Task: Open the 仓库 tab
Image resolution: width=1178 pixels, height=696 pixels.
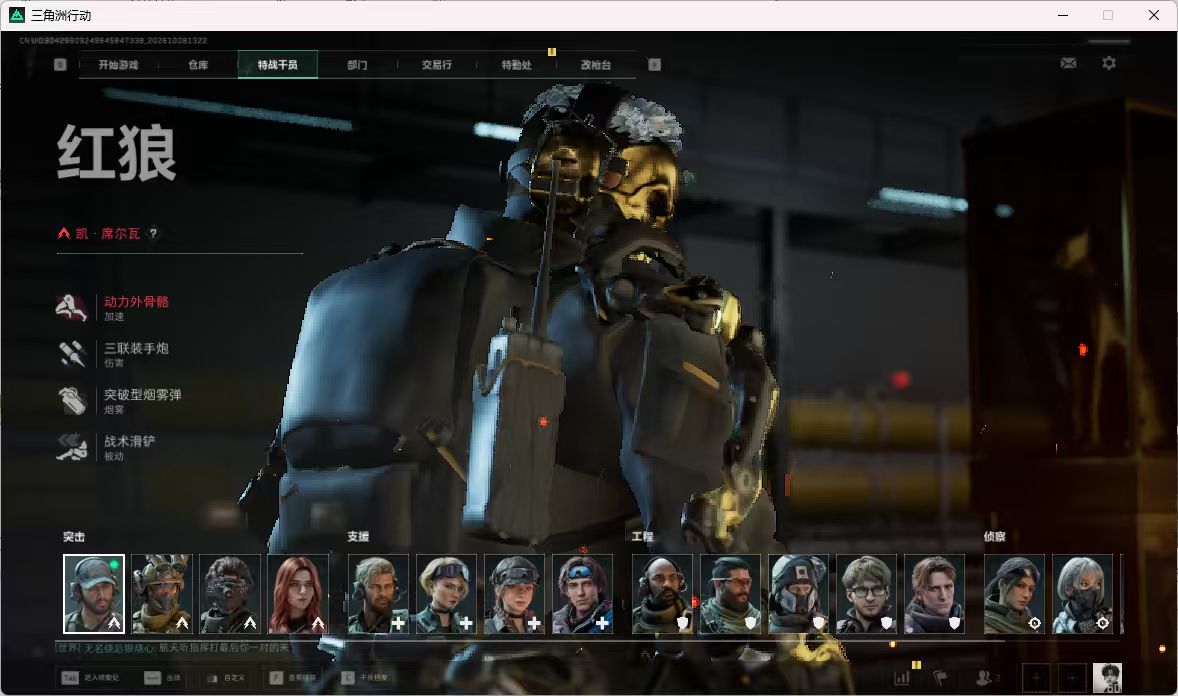Action: pyautogui.click(x=198, y=65)
